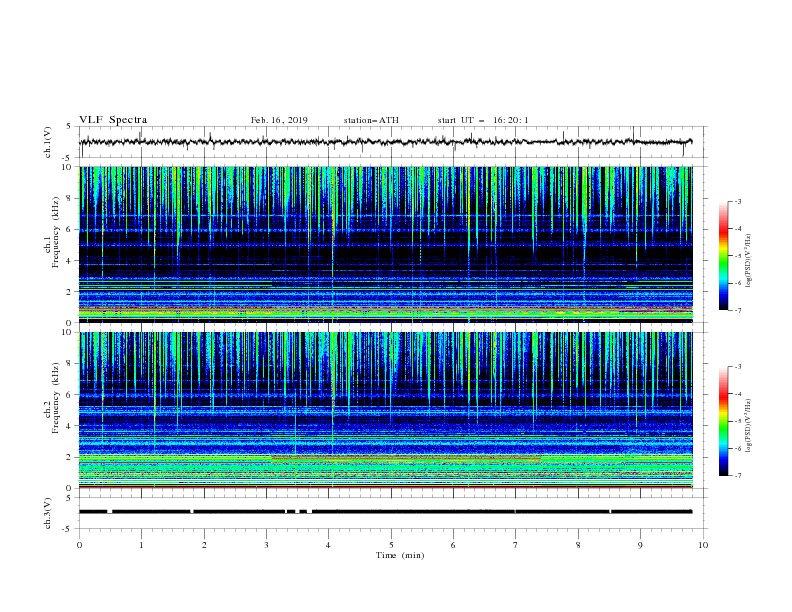Click the '-7' label on ch.2 color bar
This screenshot has width=792, height=612.
tap(737, 476)
